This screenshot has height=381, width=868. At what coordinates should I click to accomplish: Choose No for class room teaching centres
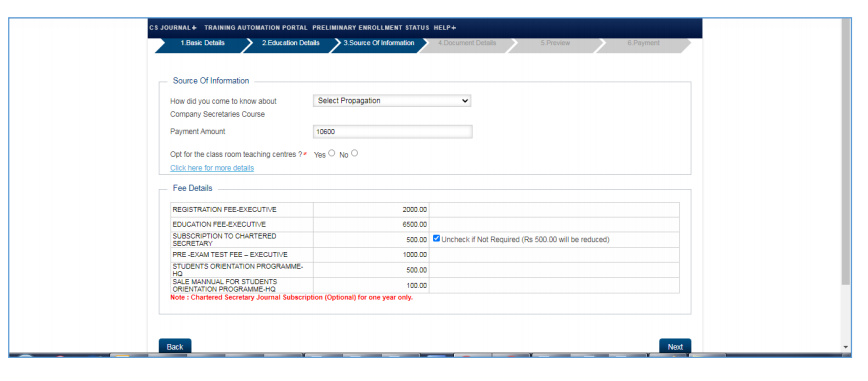click(354, 153)
